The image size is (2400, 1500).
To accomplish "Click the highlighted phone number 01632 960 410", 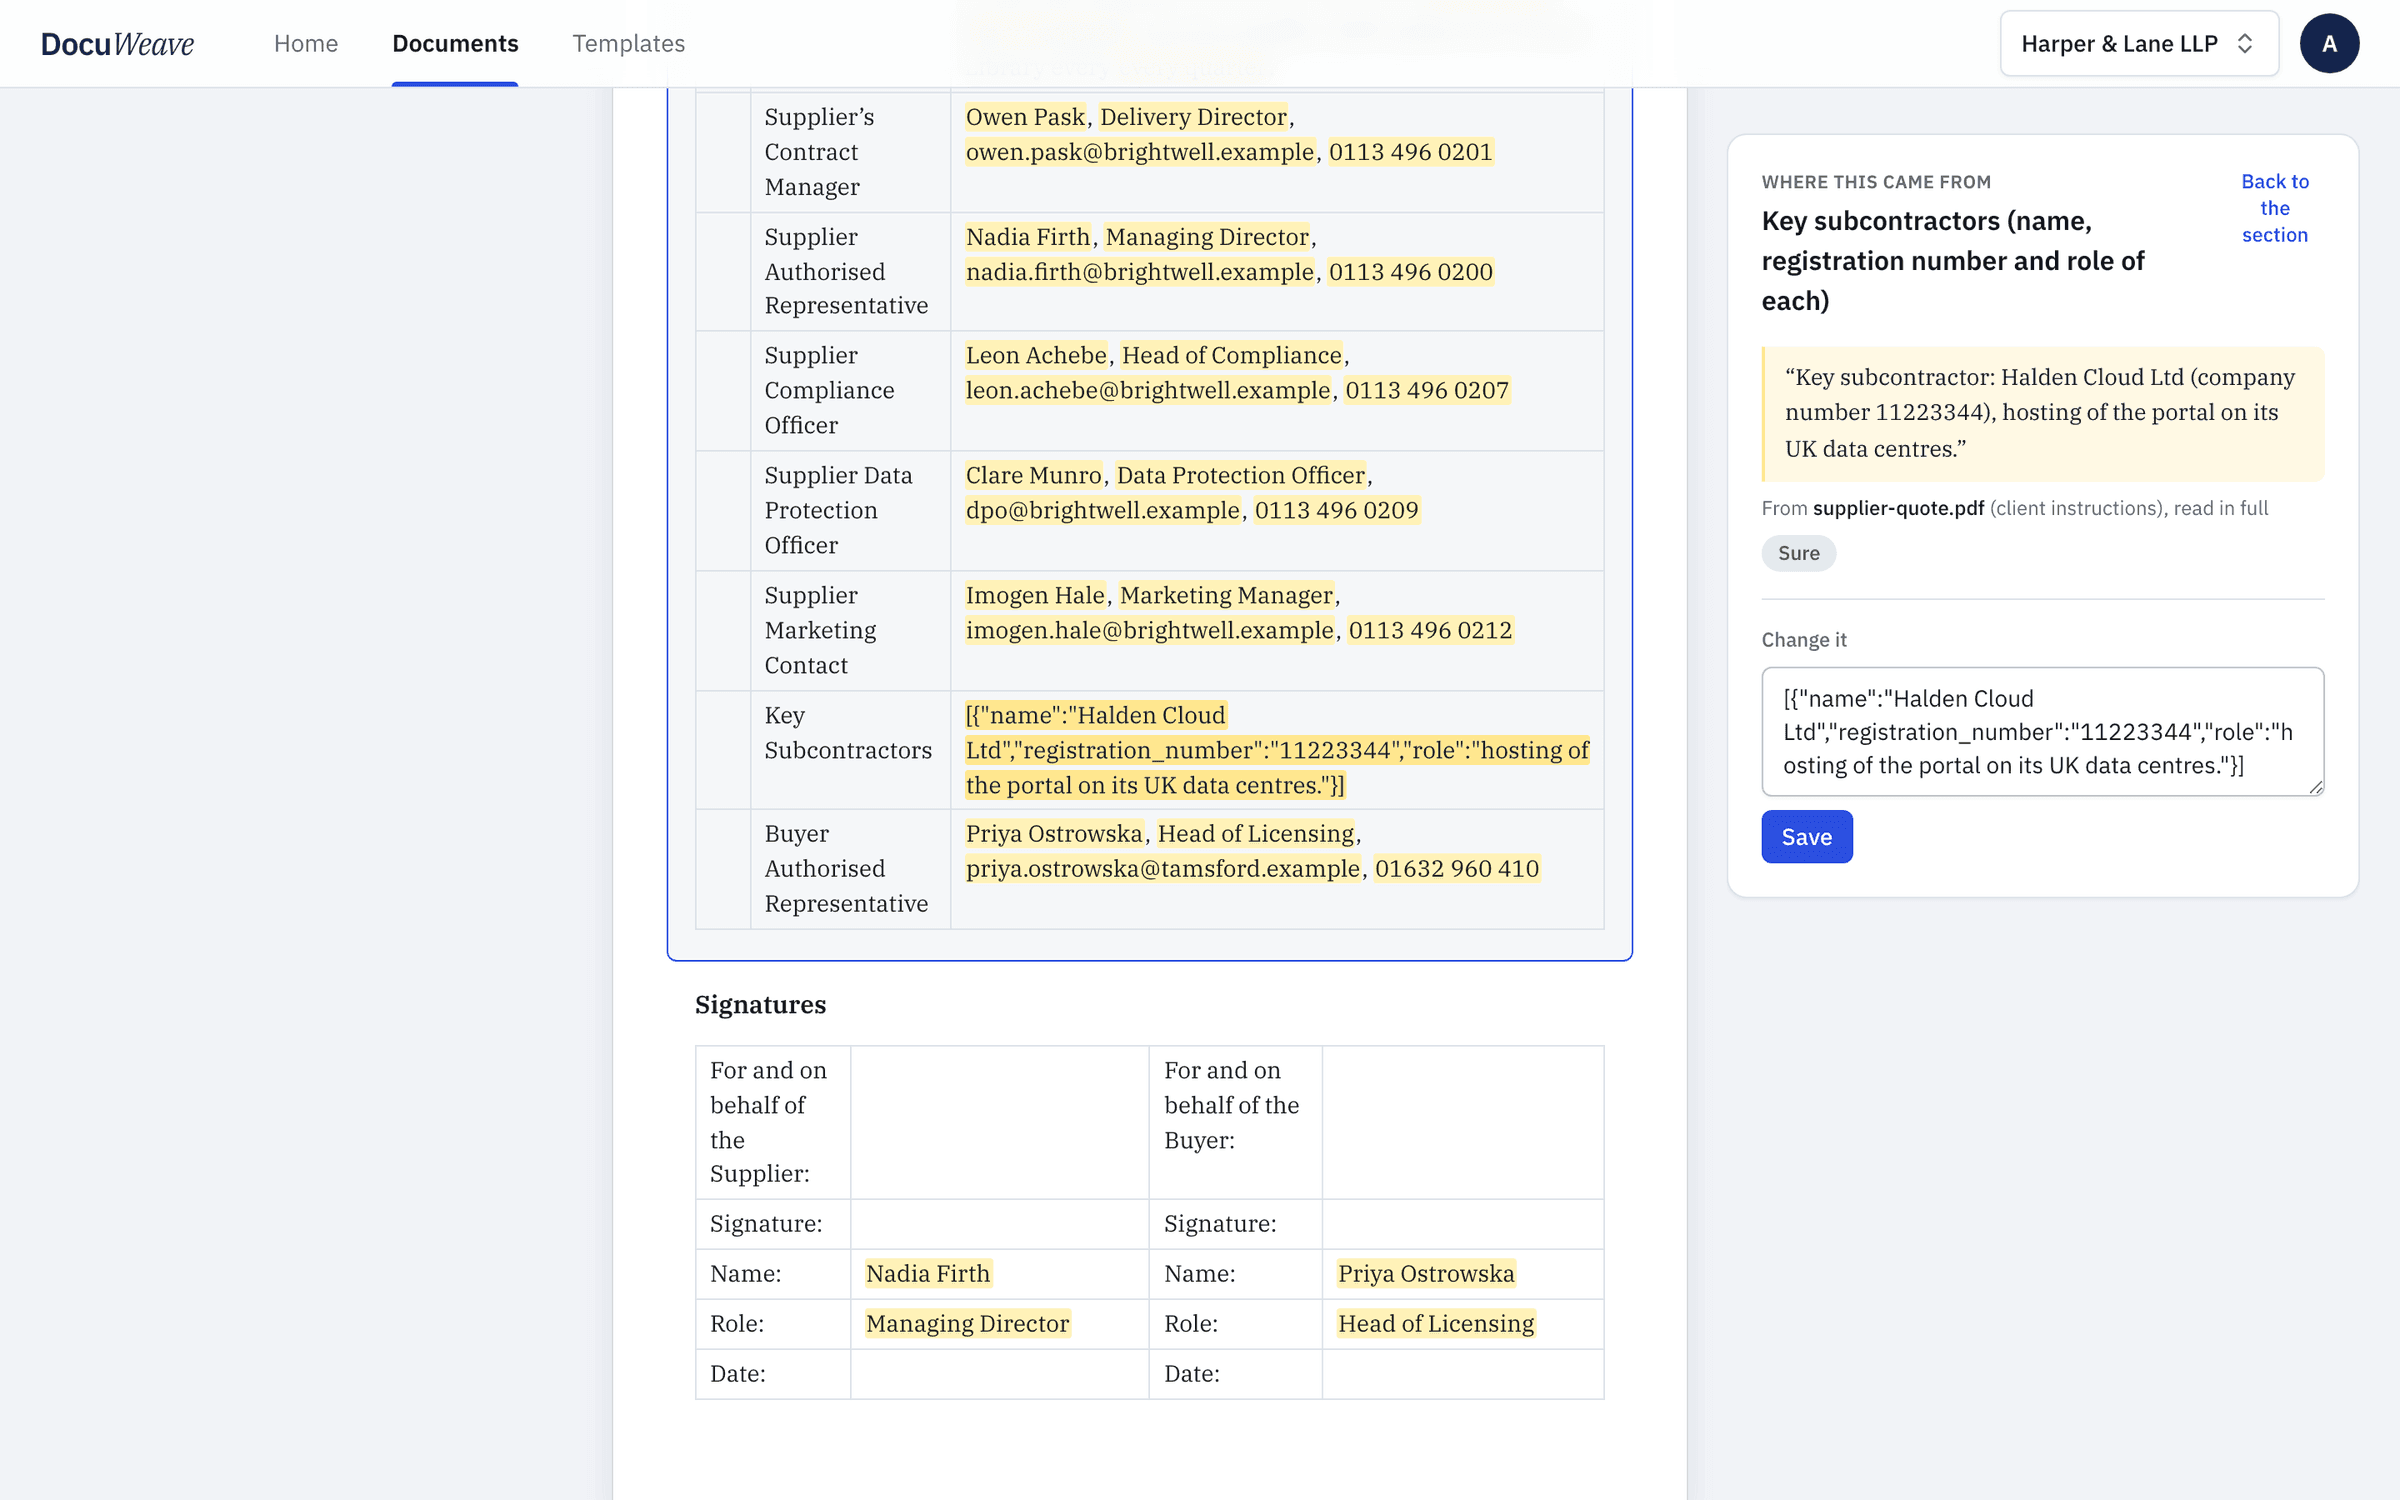I will 1456,868.
